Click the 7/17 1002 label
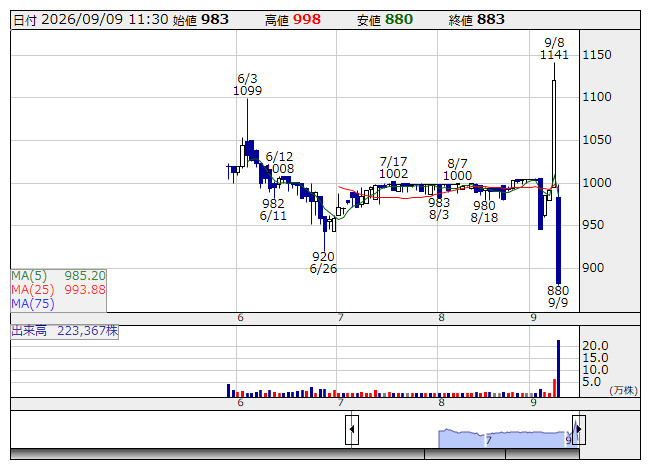This screenshot has height=470, width=653. (x=394, y=167)
